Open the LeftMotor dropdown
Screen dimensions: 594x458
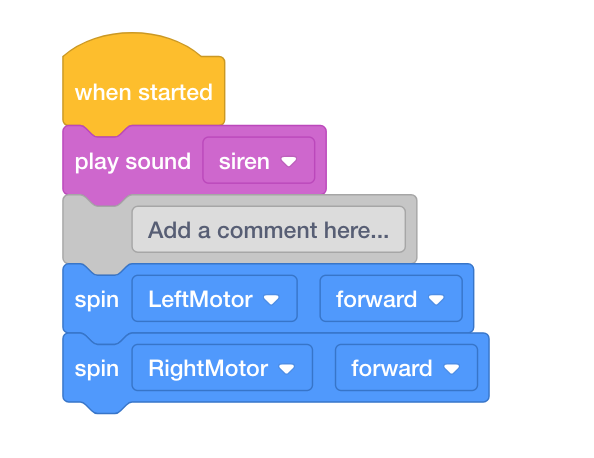point(214,299)
